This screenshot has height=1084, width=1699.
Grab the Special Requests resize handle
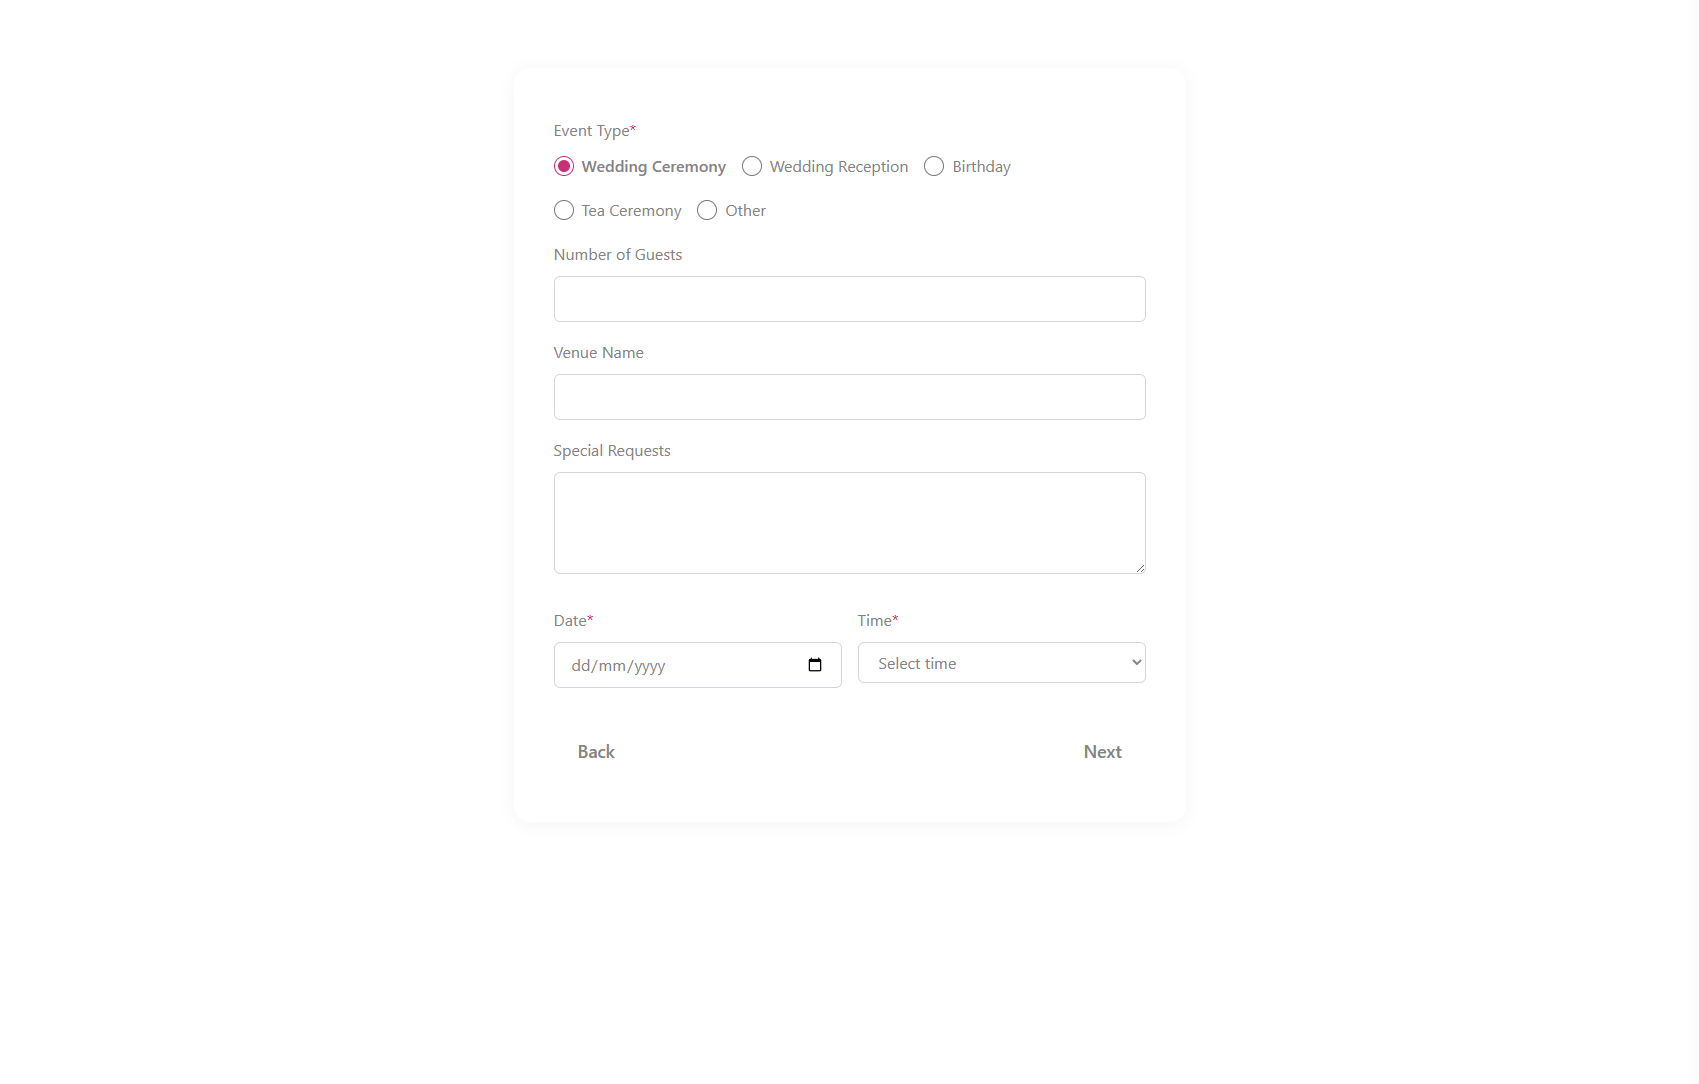[1140, 568]
